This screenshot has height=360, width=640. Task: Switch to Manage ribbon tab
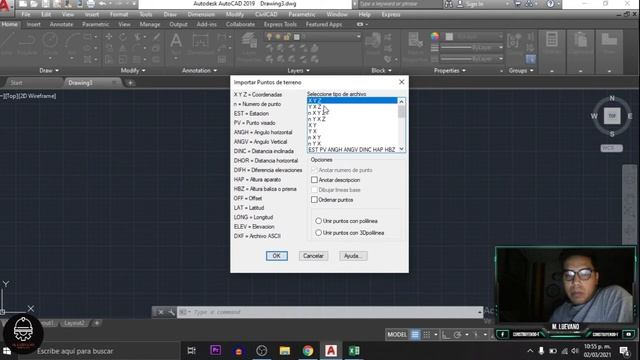[x=150, y=24]
